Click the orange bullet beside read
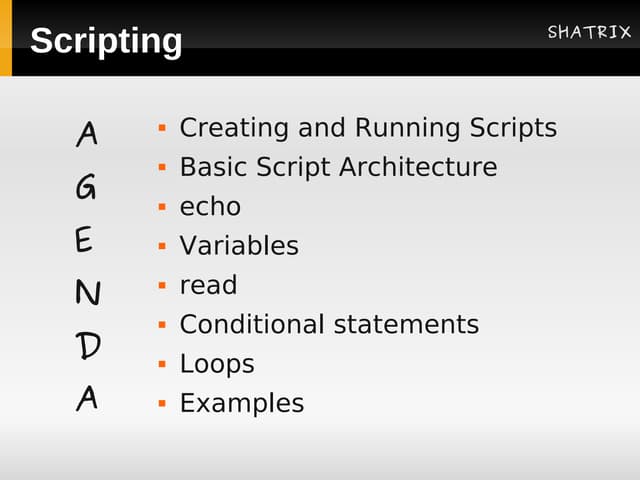Screen dimensions: 640x480 click(x=160, y=285)
